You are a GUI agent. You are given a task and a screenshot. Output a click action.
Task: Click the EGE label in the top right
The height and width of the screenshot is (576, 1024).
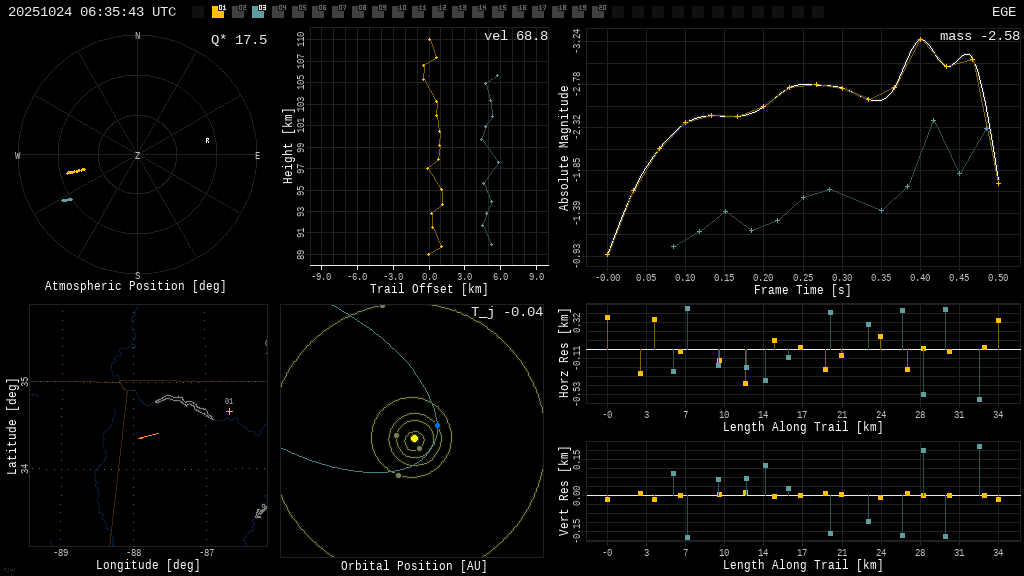(x=1003, y=12)
